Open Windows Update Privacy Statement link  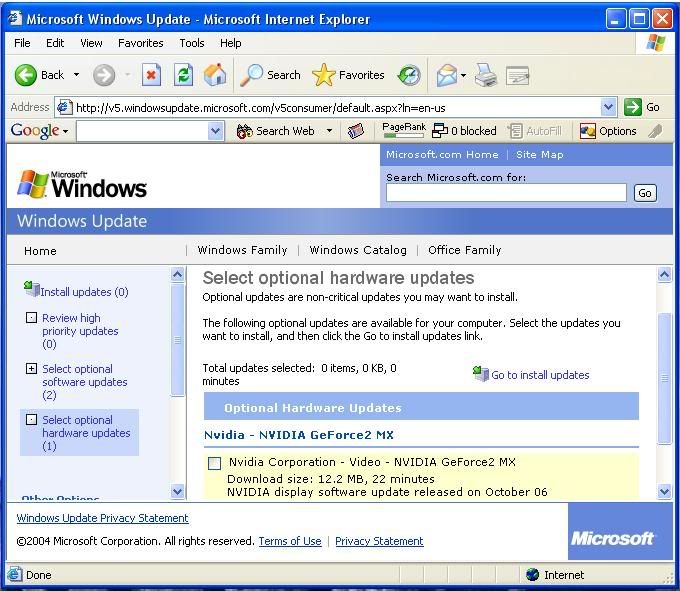[x=102, y=518]
